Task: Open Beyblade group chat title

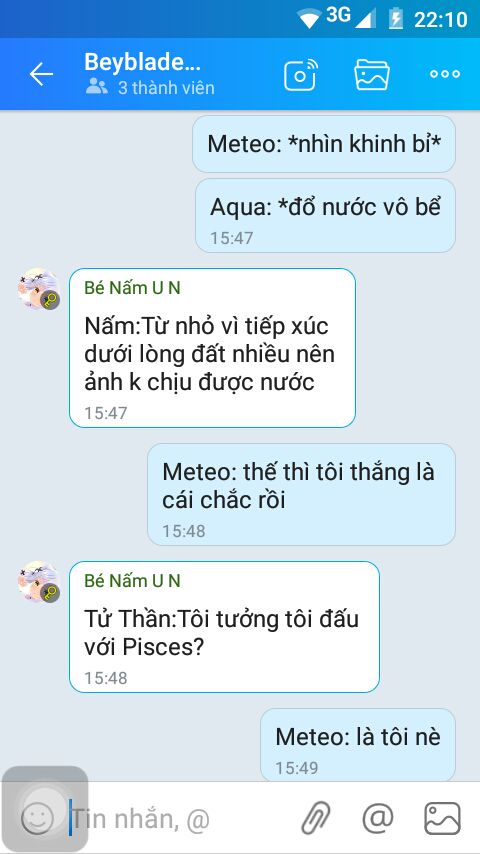Action: (x=142, y=63)
